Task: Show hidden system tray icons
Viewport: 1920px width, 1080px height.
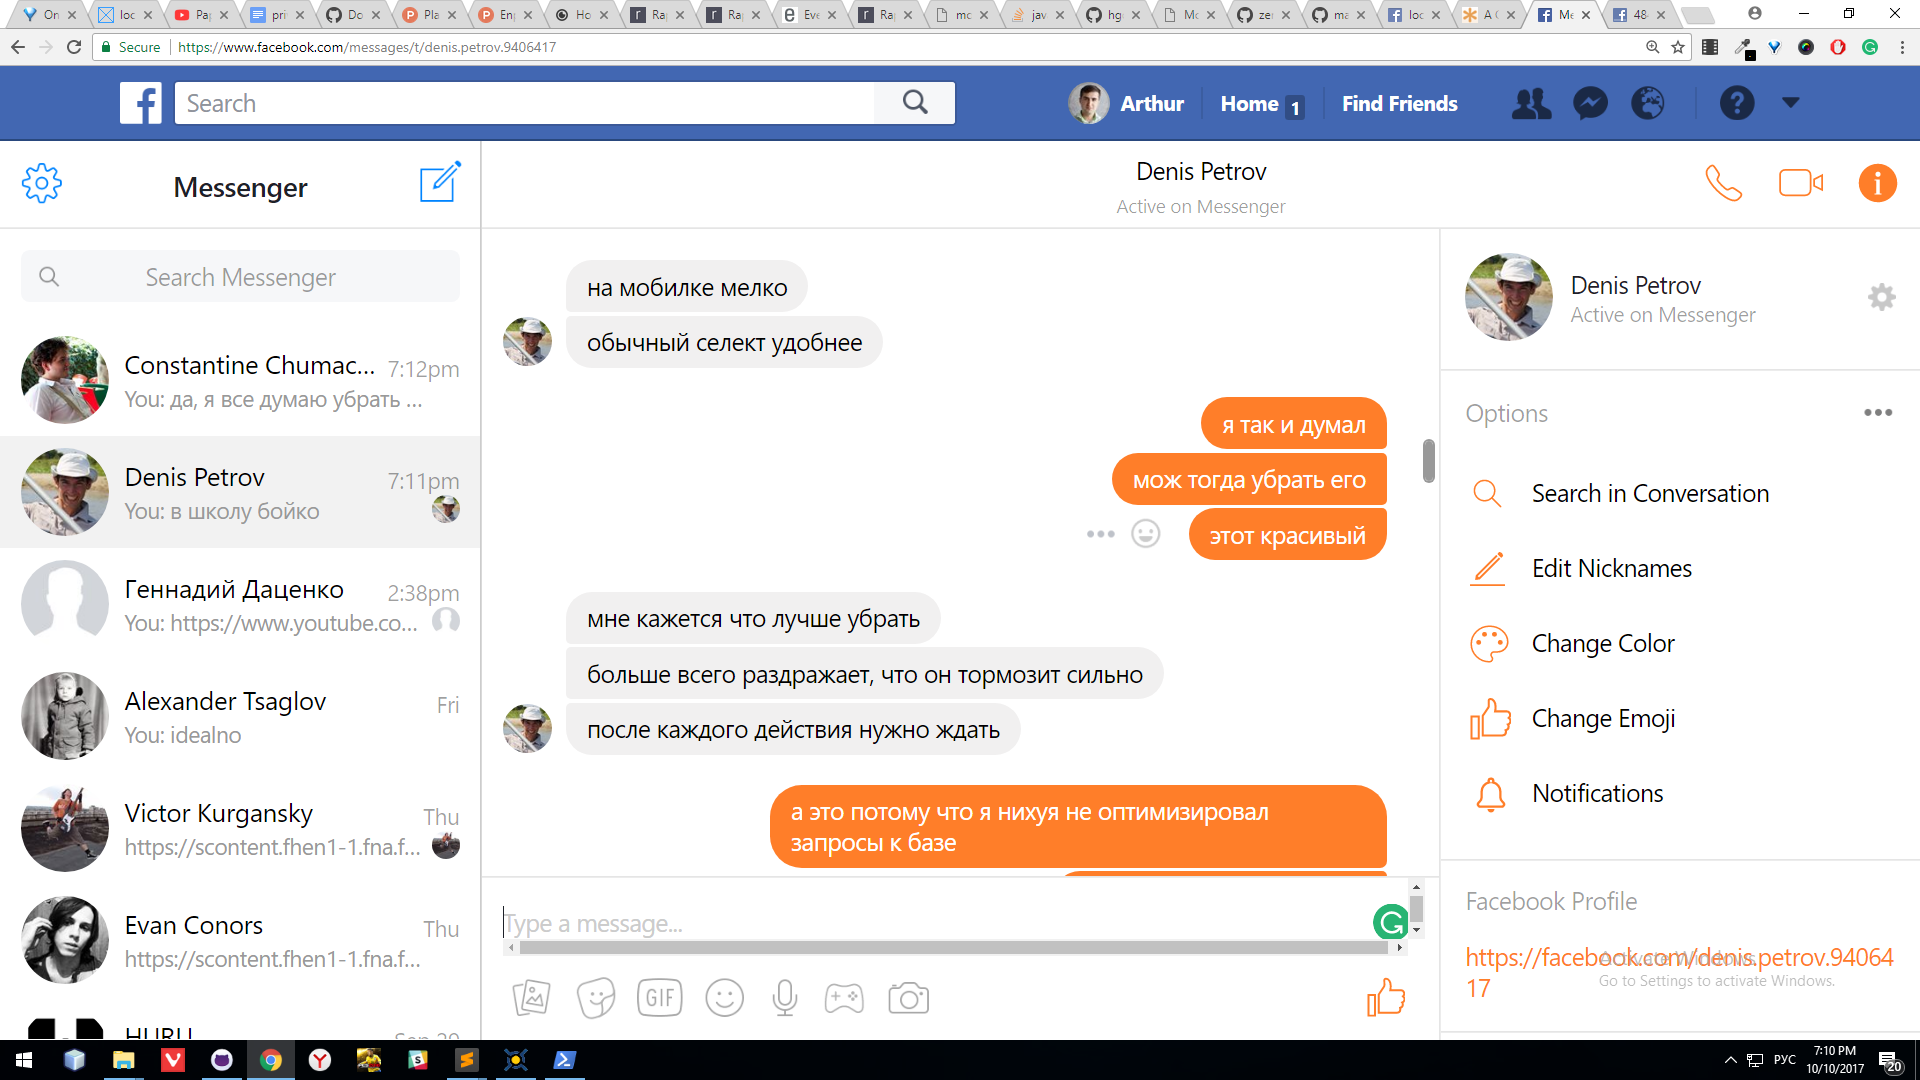Action: pos(1730,1060)
